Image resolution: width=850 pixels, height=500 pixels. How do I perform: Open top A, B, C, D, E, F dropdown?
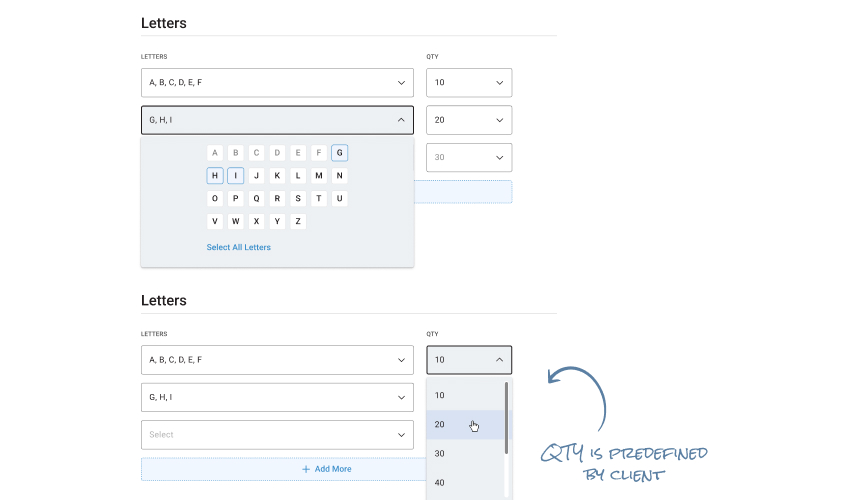pyautogui.click(x=277, y=82)
